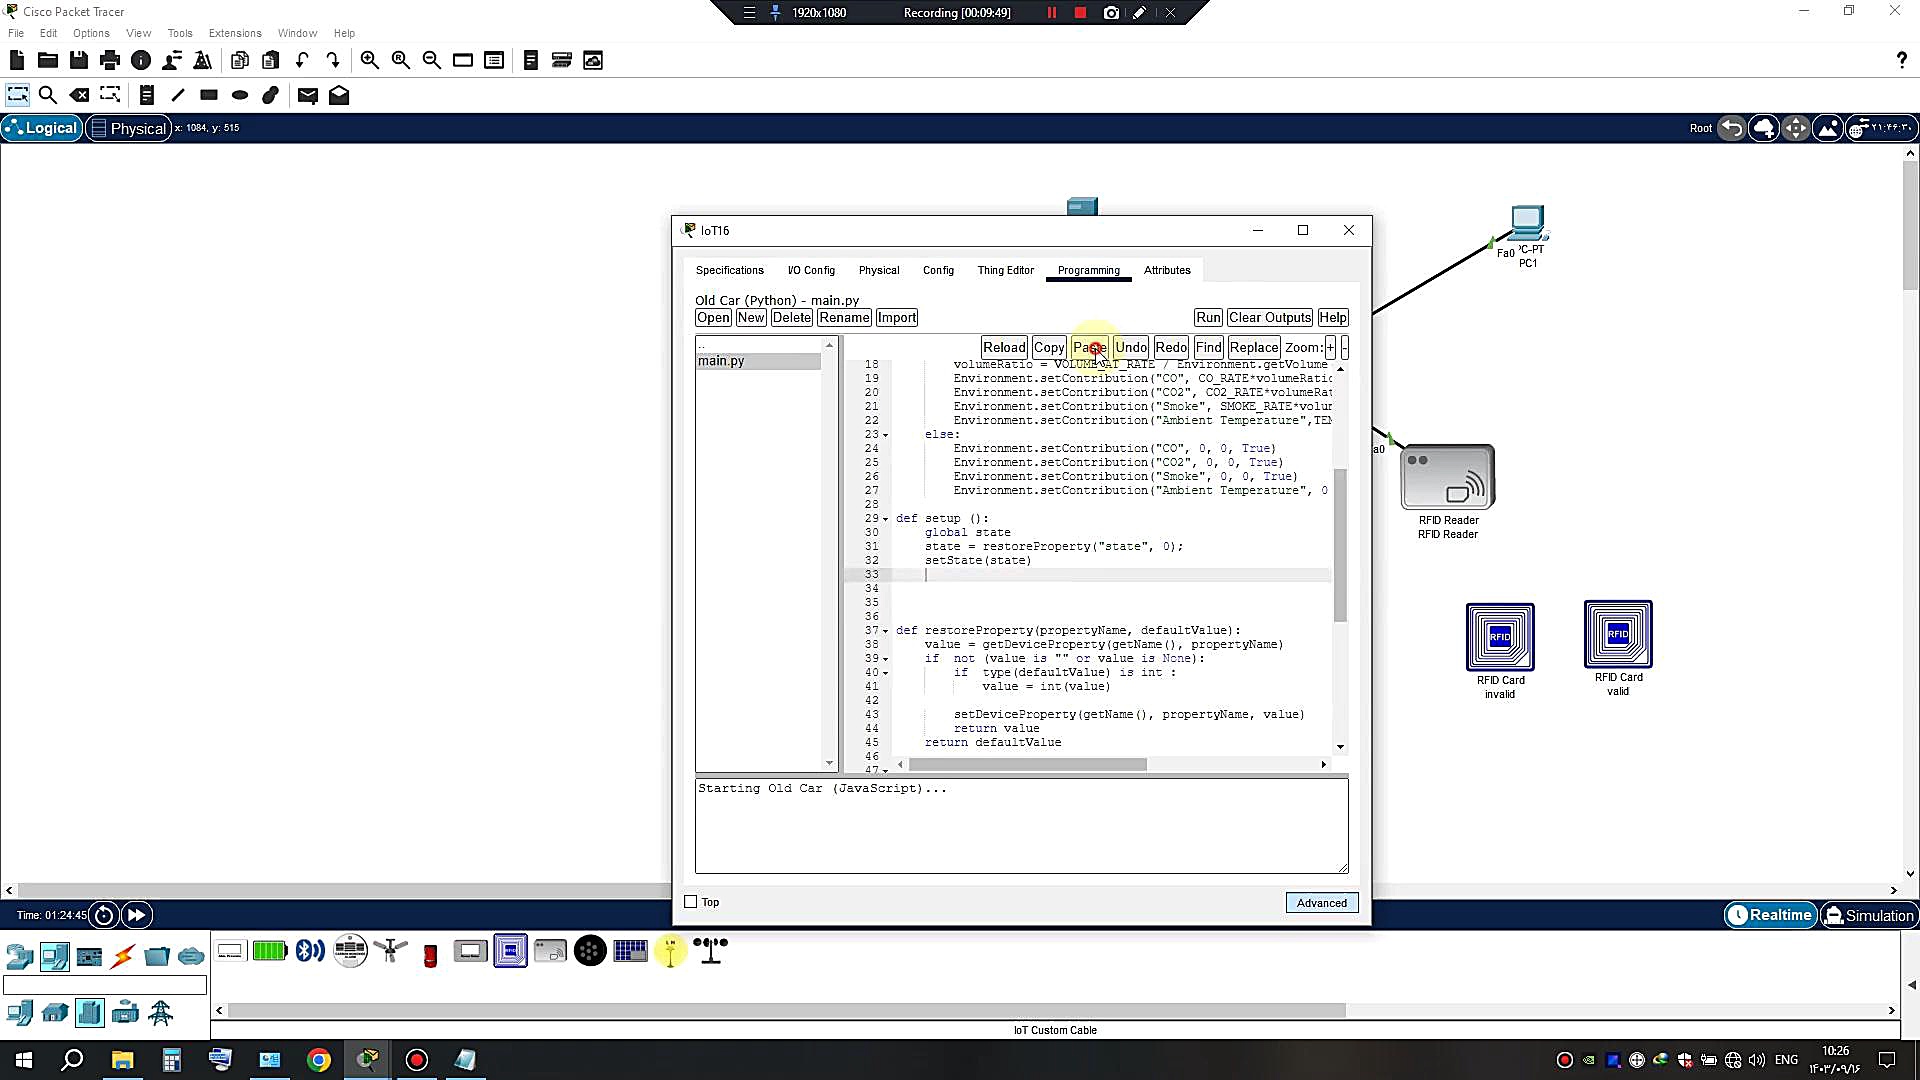Select the RFID card device in list
1920x1080 pixels.
(x=510, y=951)
